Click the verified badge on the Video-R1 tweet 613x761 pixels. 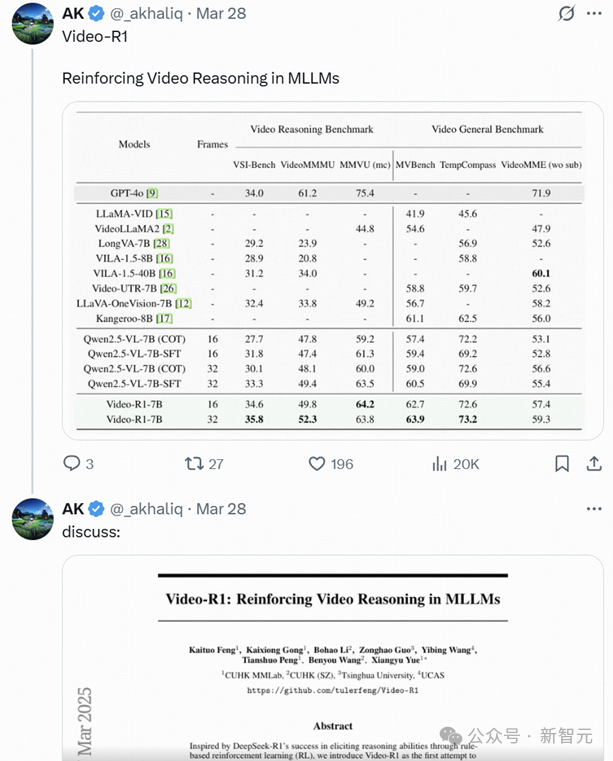pyautogui.click(x=97, y=14)
